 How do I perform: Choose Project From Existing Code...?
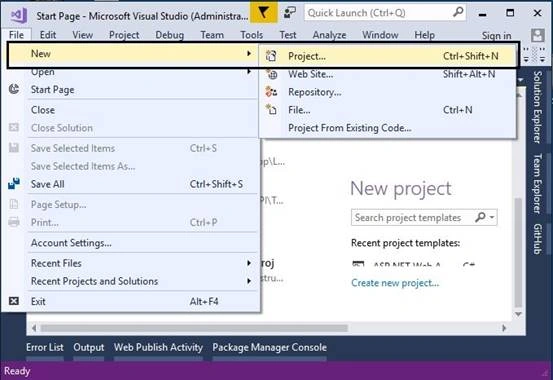click(x=388, y=128)
